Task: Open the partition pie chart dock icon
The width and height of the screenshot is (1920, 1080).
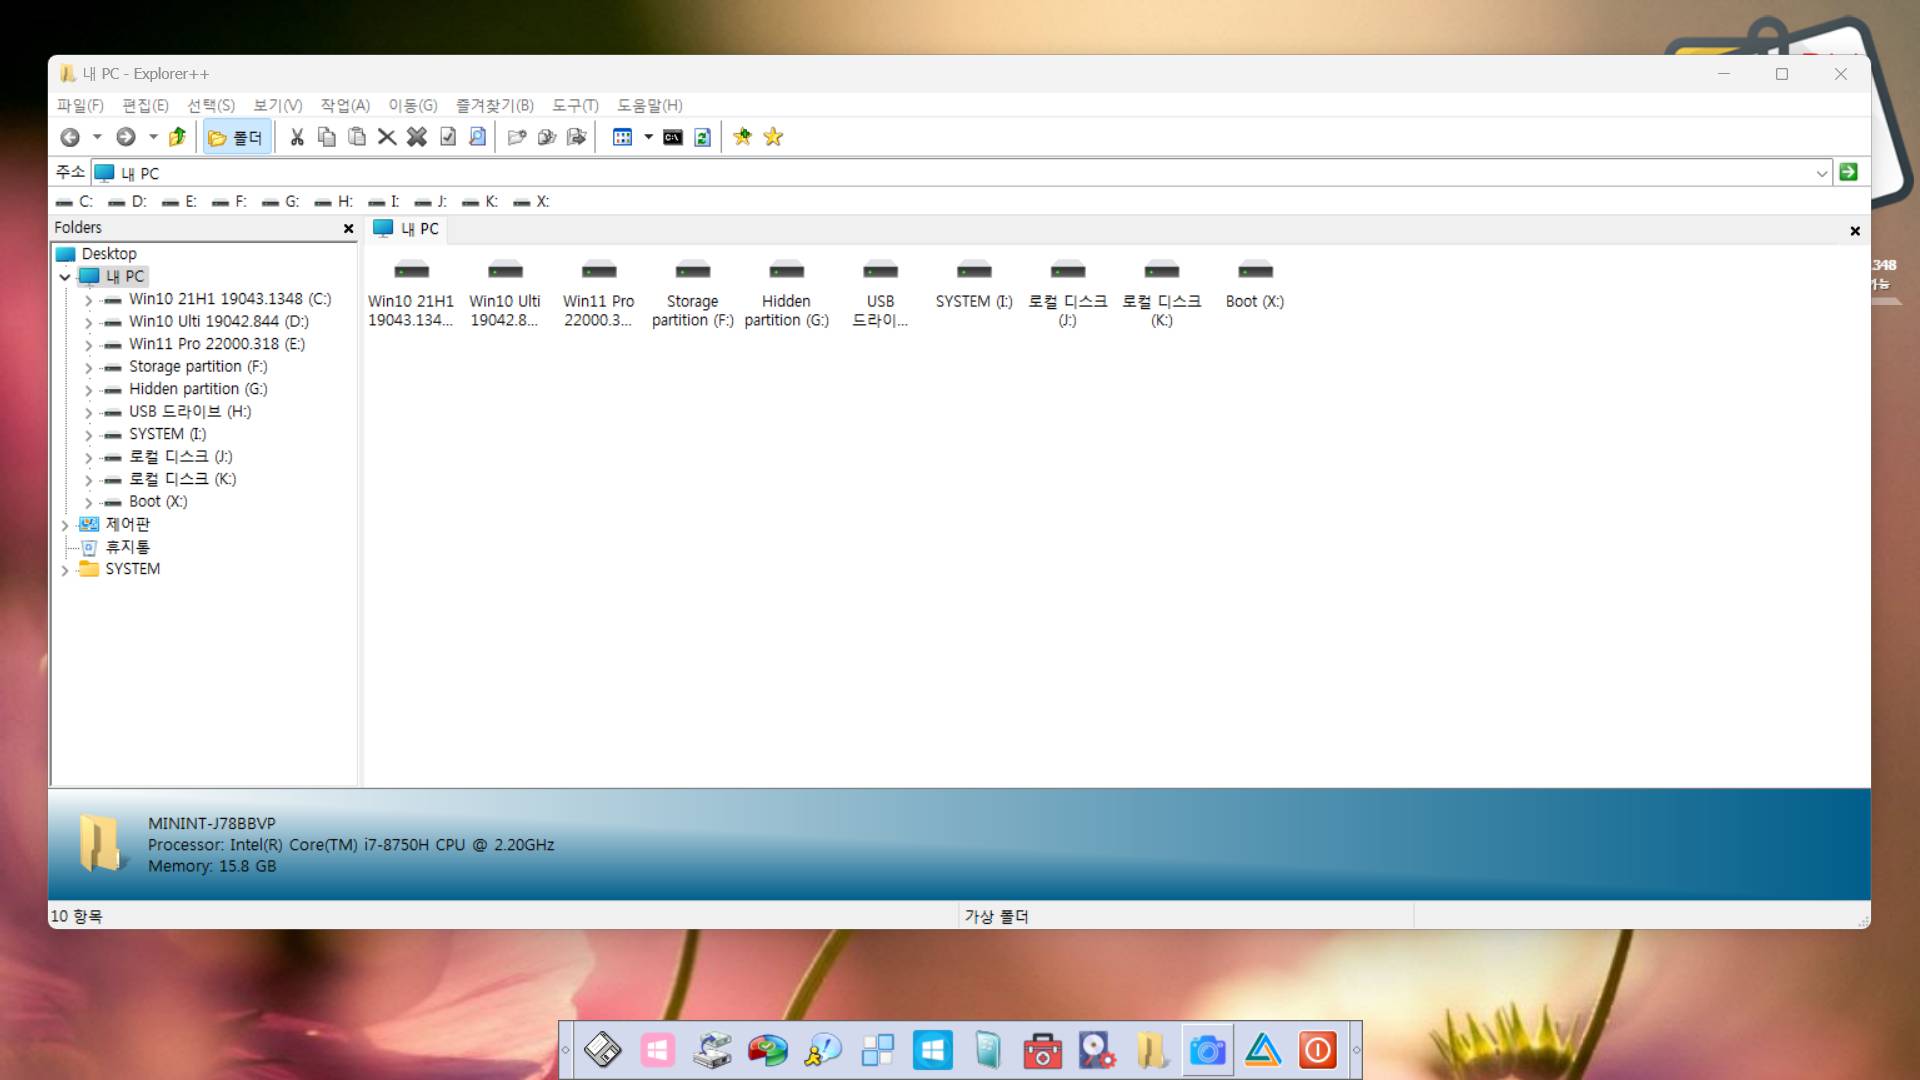Action: pyautogui.click(x=767, y=1050)
